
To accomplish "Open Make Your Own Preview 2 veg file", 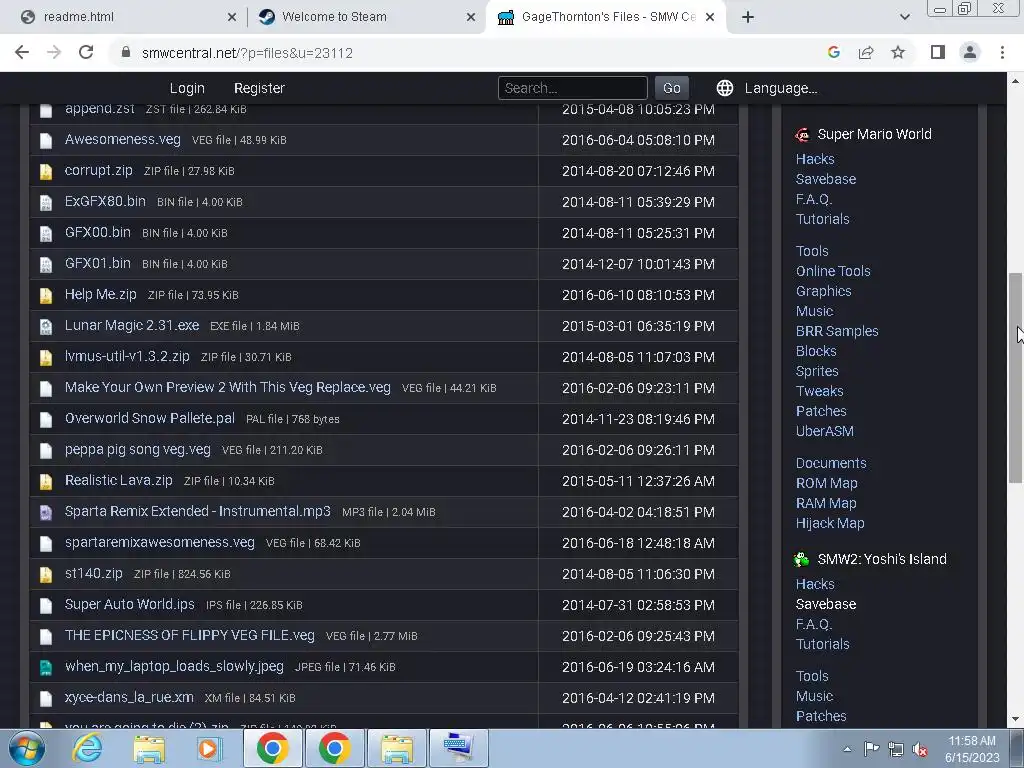I will 227,387.
